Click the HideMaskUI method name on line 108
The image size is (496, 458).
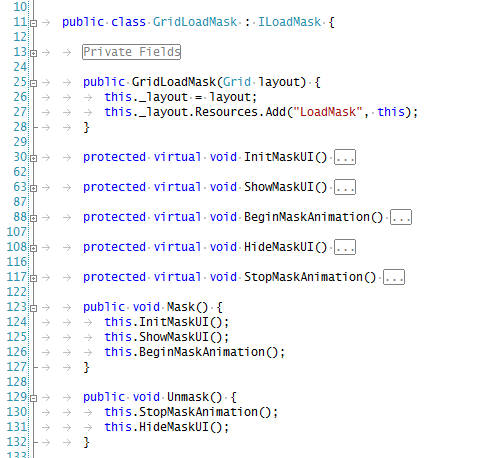279,247
